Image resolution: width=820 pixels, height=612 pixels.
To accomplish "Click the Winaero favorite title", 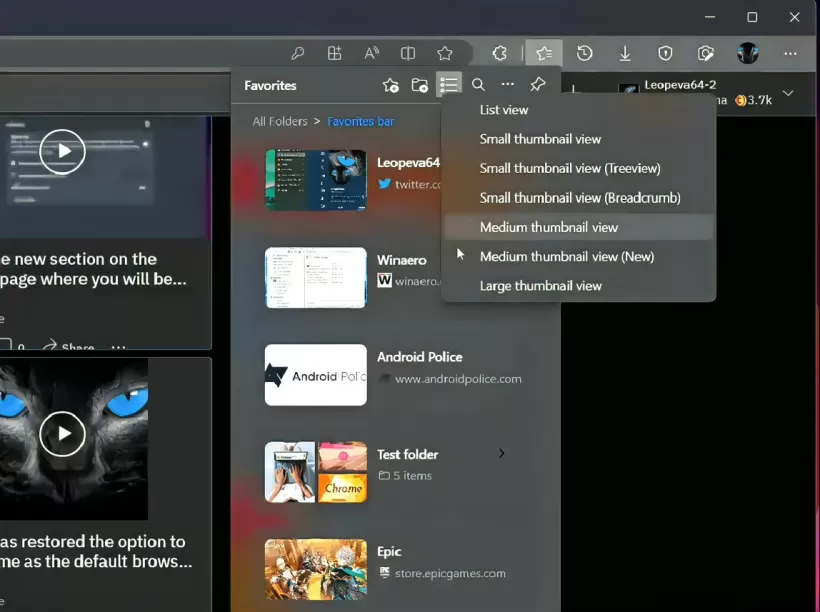I will click(x=402, y=260).
